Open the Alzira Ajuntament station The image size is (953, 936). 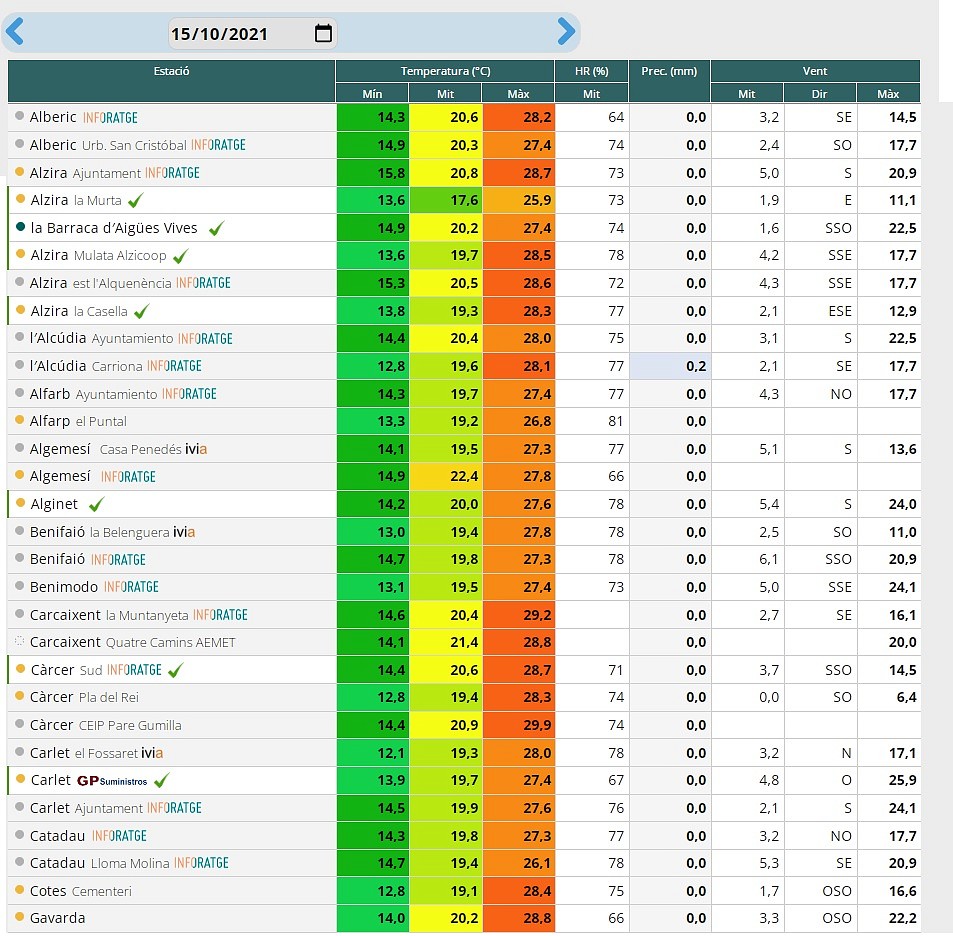(x=85, y=173)
